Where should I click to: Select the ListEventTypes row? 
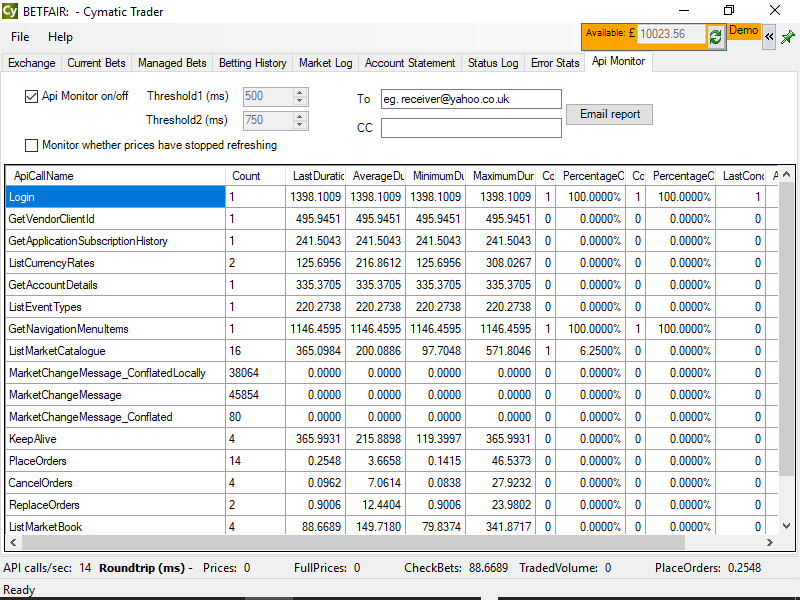tap(392, 307)
